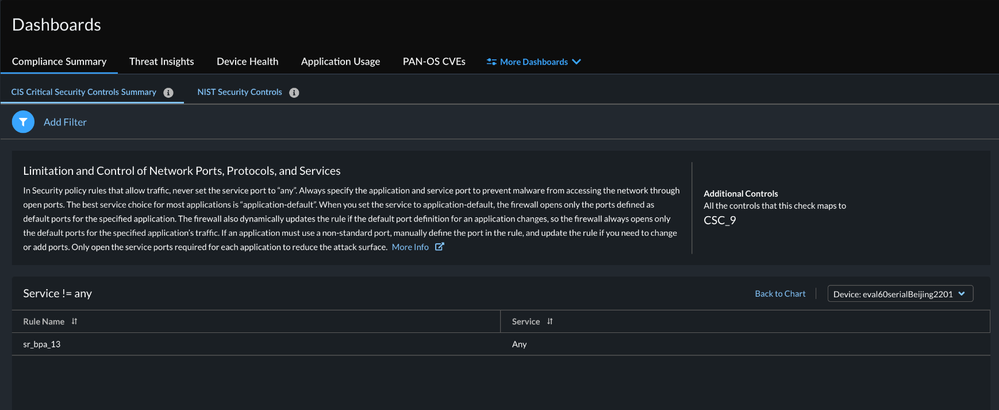Image resolution: width=999 pixels, height=410 pixels.
Task: Sort by Rule Name column icon
Action: click(75, 322)
